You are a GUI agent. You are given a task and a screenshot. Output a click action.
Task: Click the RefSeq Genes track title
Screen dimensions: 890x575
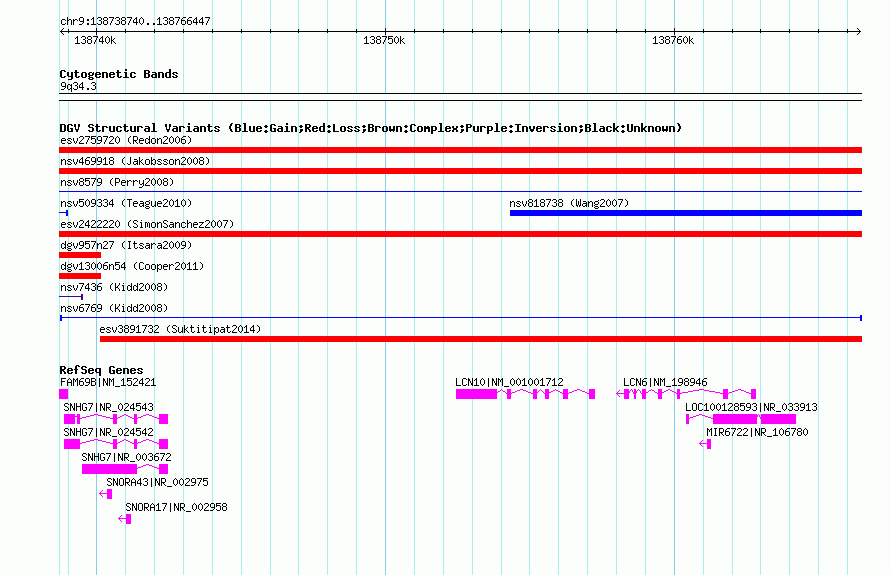pyautogui.click(x=101, y=370)
